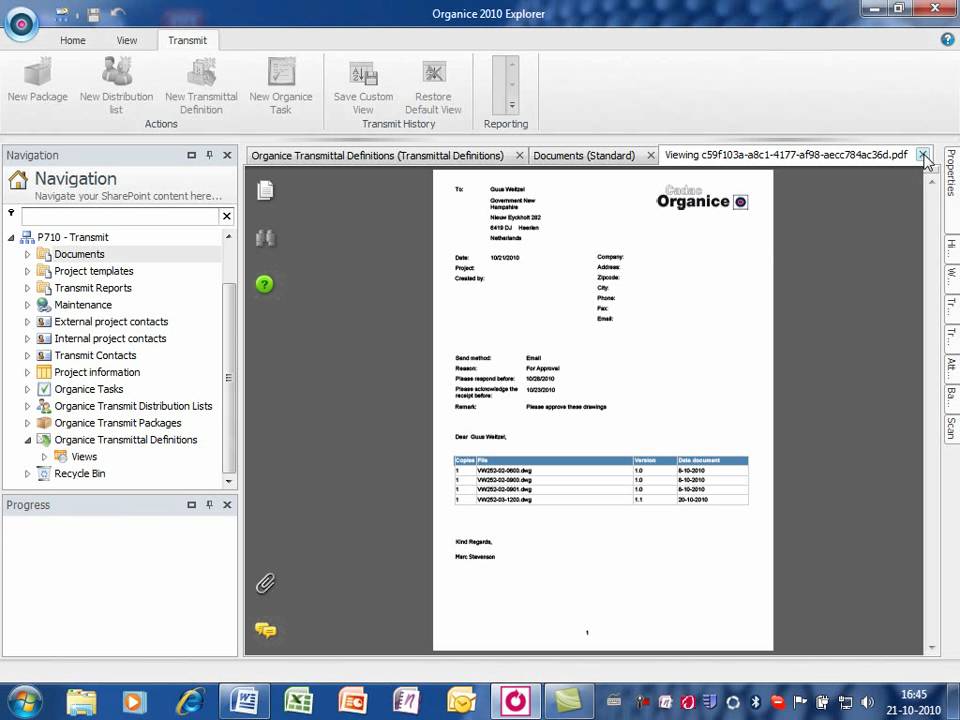This screenshot has height=720, width=960.
Task: Open Excel from the taskbar
Action: (x=299, y=701)
